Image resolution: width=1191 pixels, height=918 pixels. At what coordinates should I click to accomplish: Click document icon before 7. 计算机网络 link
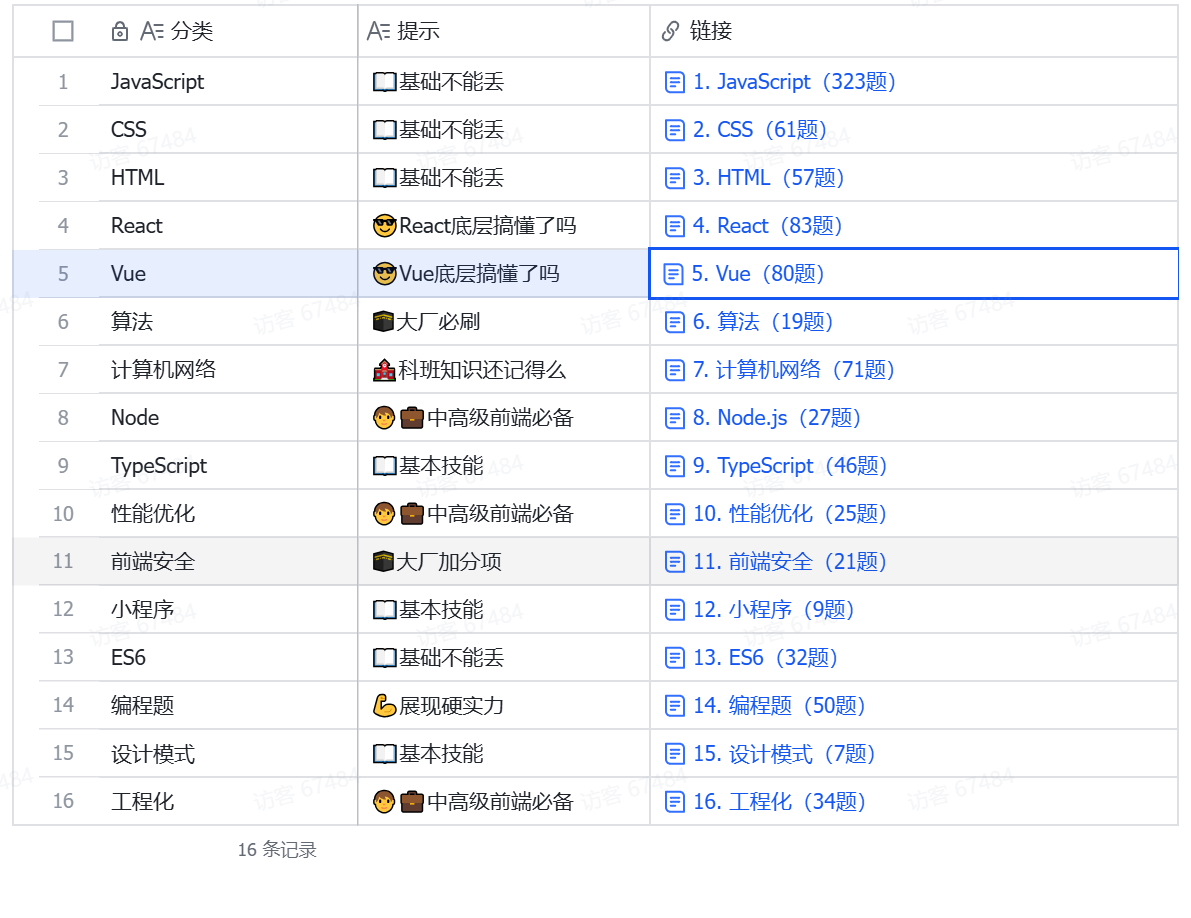[x=674, y=370]
